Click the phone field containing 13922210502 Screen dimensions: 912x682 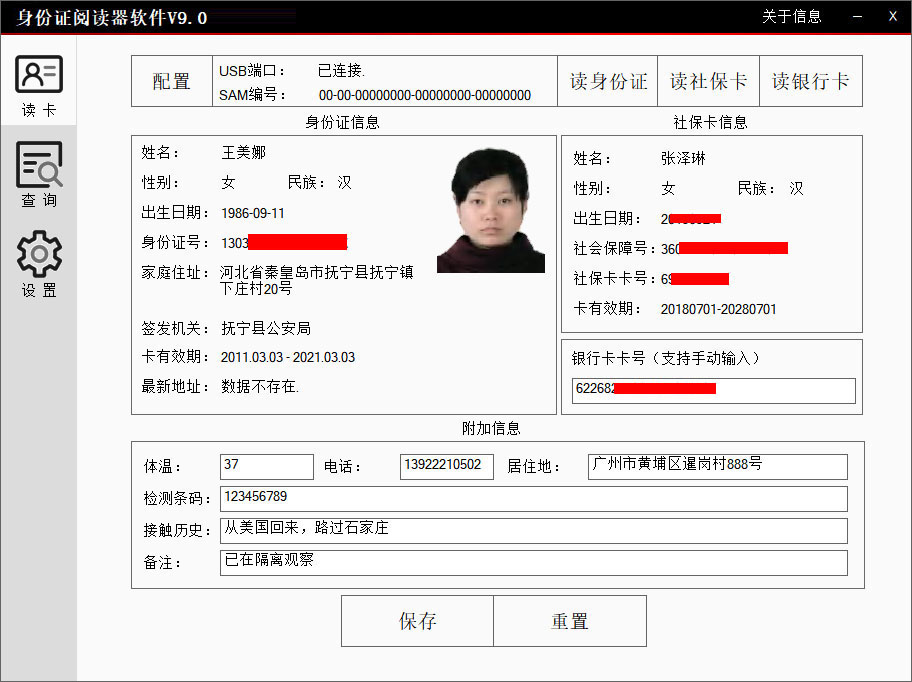(448, 466)
